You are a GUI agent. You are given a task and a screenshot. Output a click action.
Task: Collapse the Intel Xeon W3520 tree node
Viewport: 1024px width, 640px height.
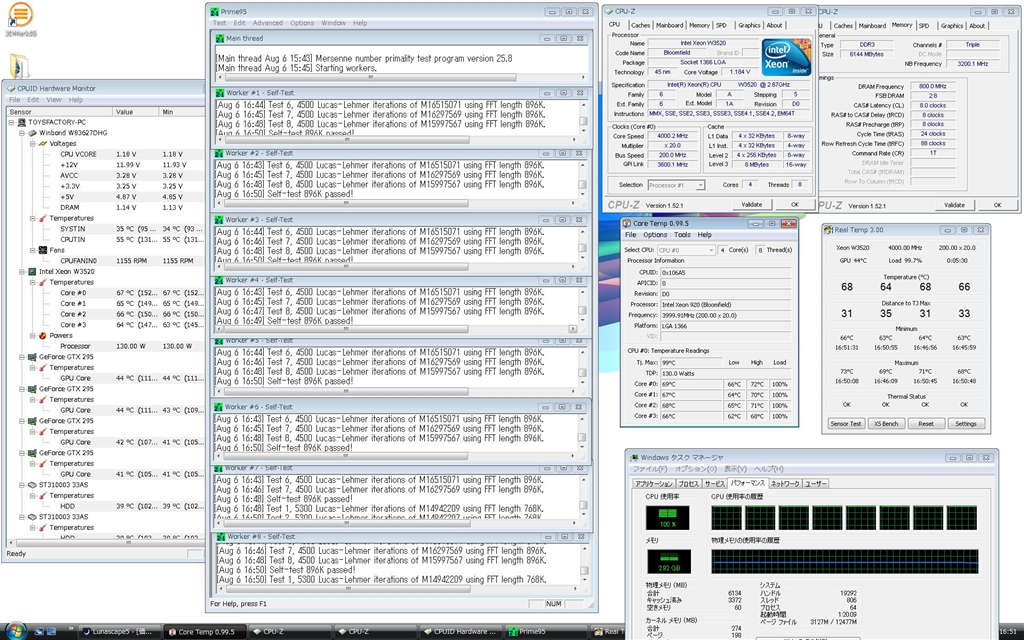click(x=22, y=271)
